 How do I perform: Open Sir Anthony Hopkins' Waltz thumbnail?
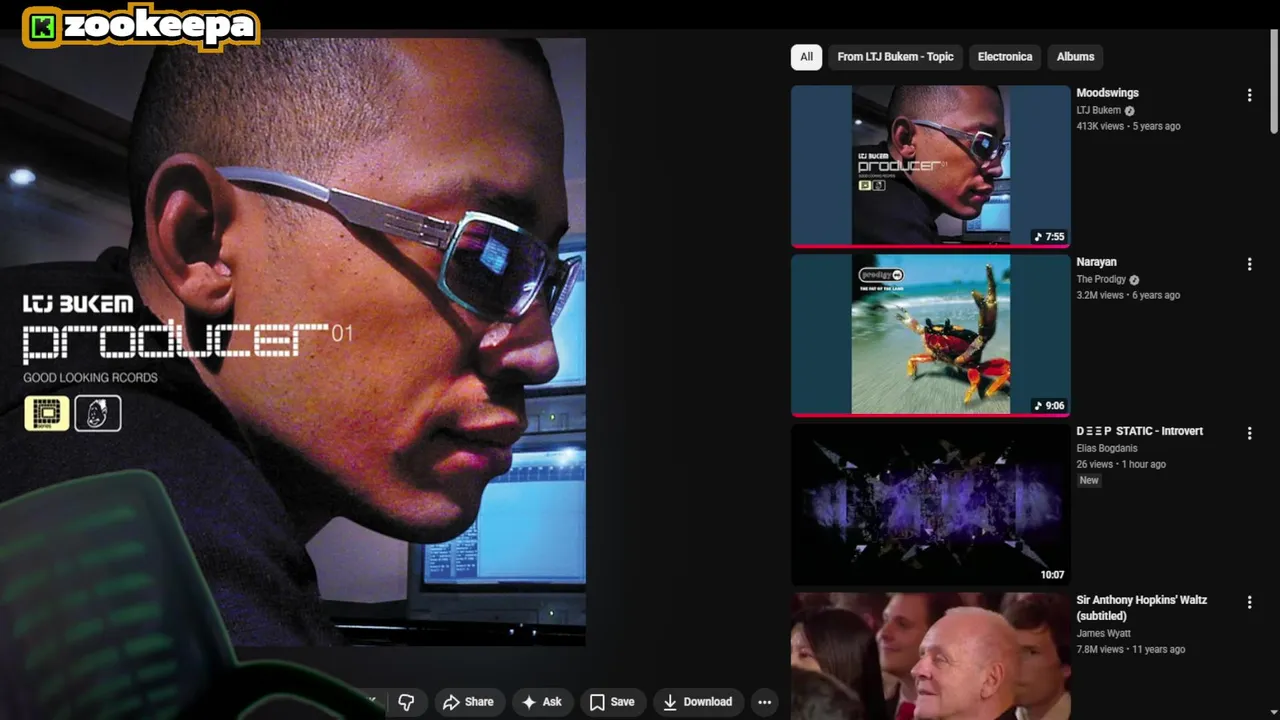coord(931,656)
